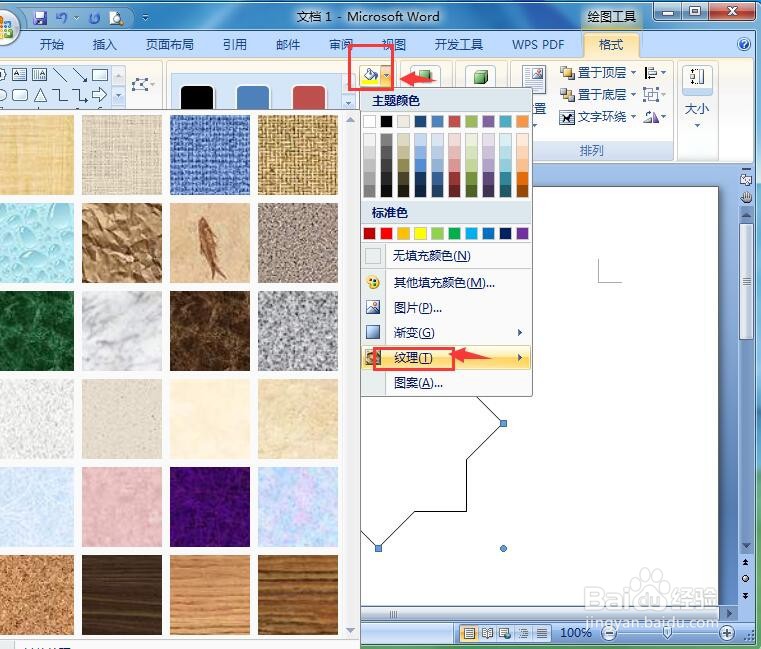
Task: Select the crumpled brown paper texture
Action: pos(122,243)
